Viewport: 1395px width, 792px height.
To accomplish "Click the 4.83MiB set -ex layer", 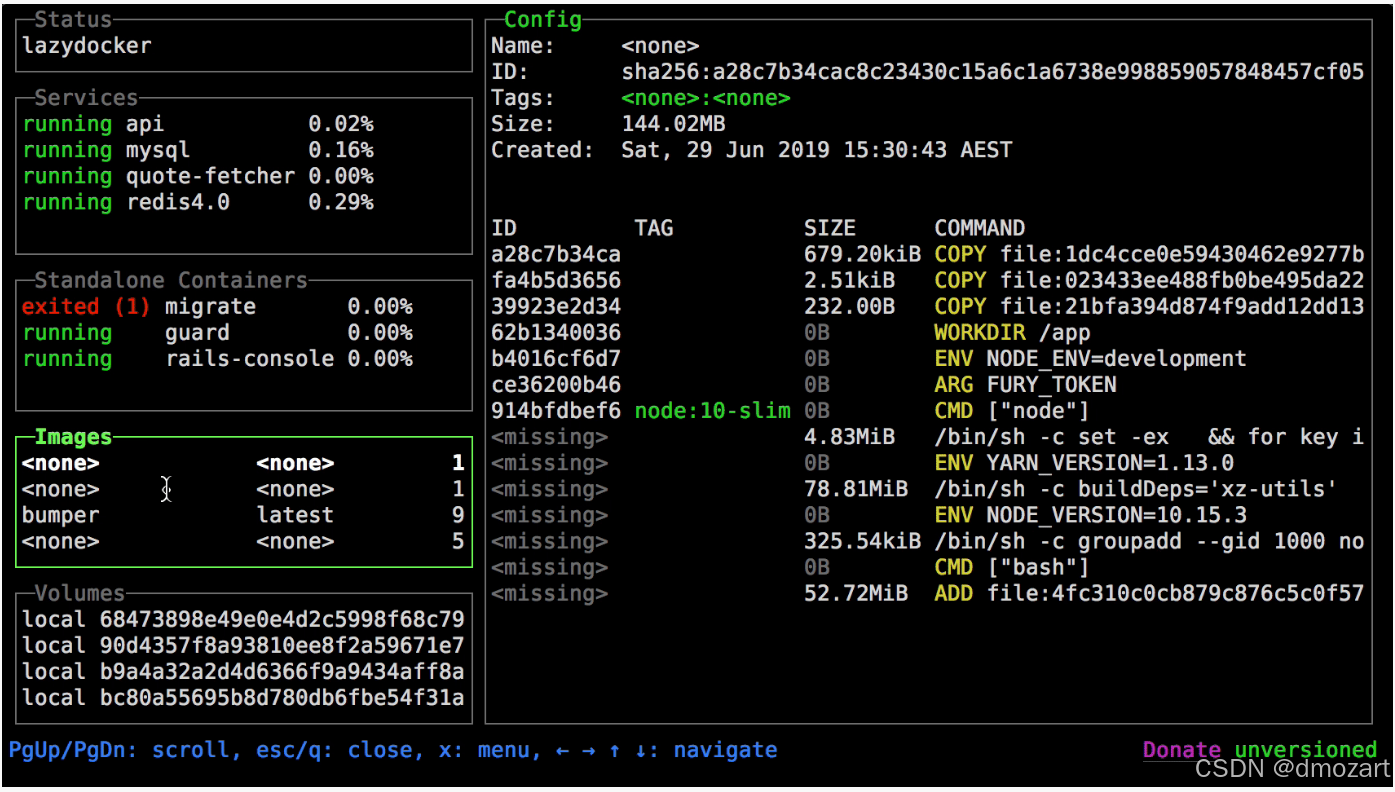I will click(928, 437).
